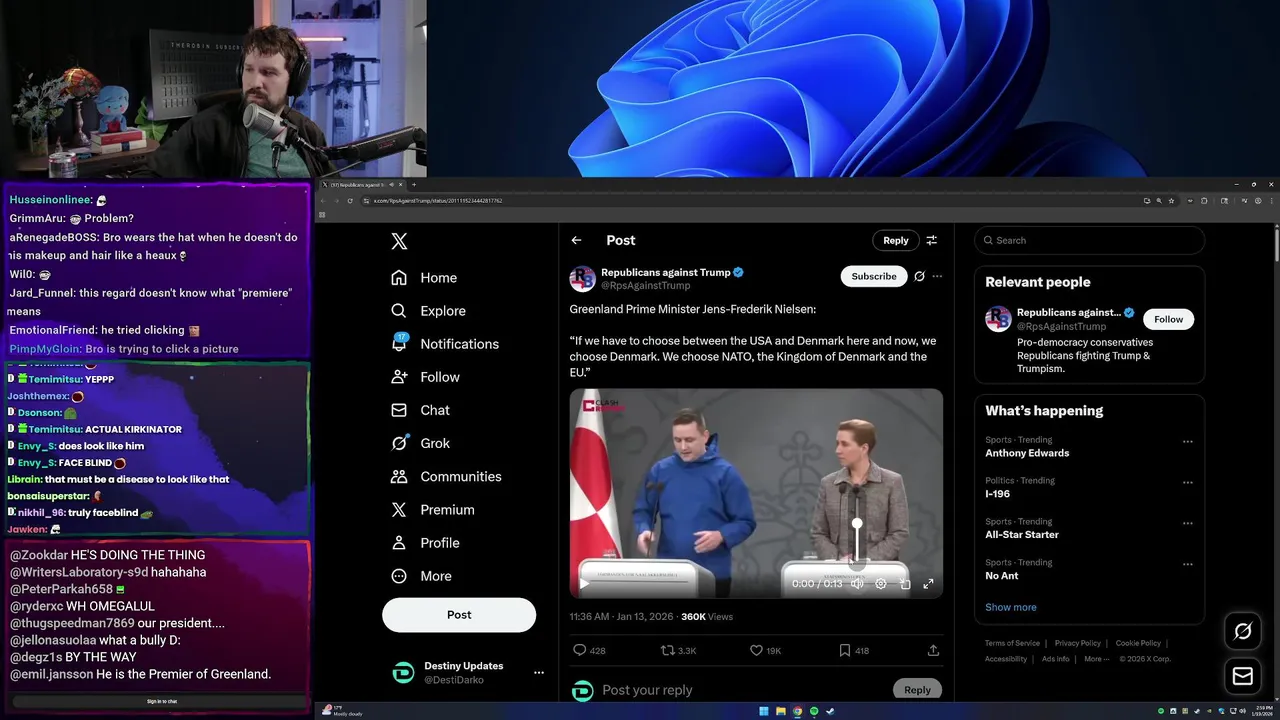
Task: Click the Reply button beside the reply field
Action: [x=917, y=690]
